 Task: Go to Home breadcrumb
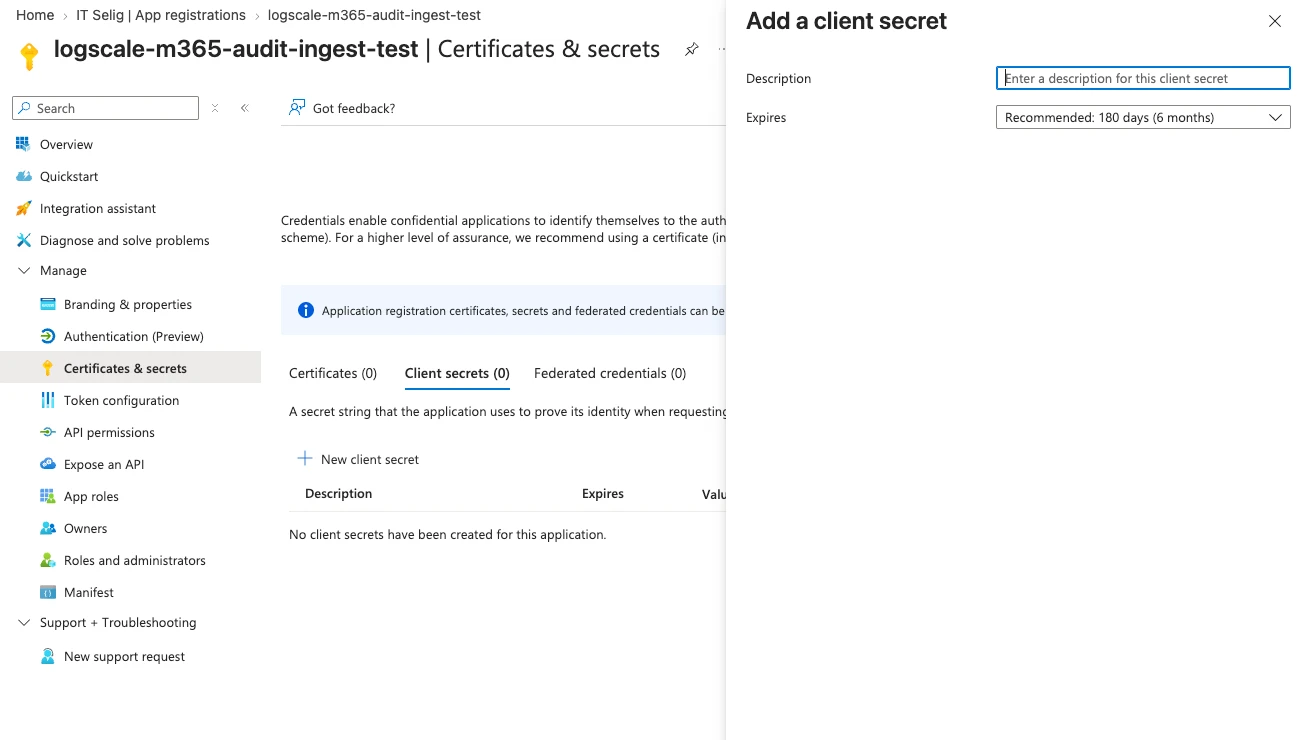coord(35,15)
